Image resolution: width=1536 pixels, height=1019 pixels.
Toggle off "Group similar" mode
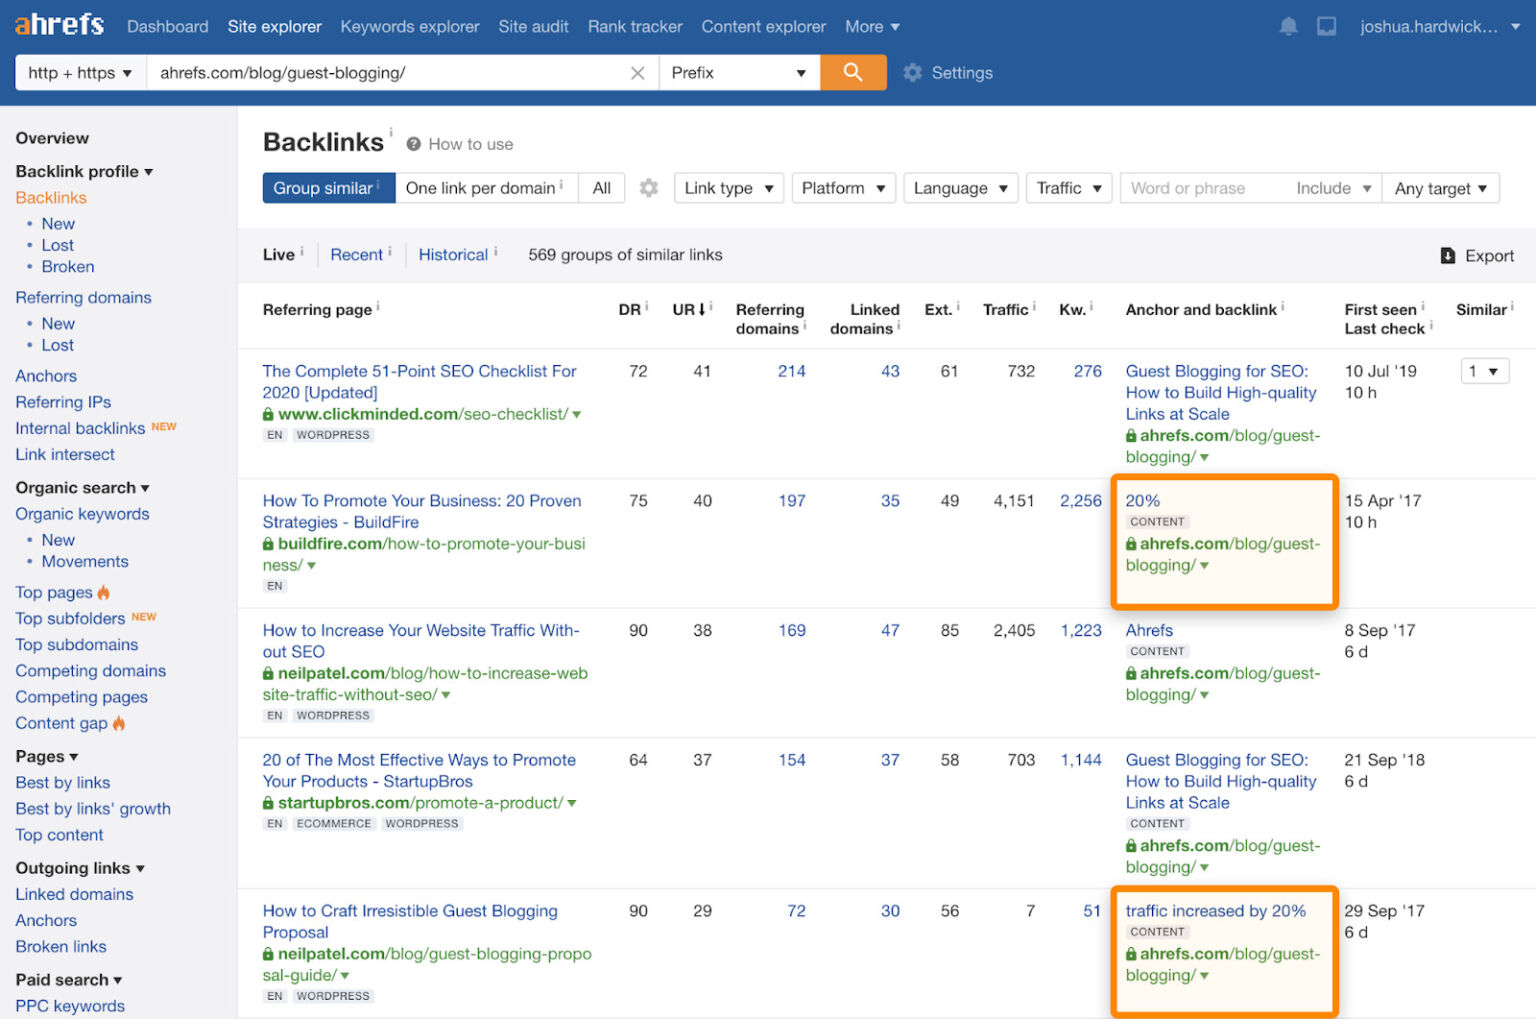click(x=322, y=188)
